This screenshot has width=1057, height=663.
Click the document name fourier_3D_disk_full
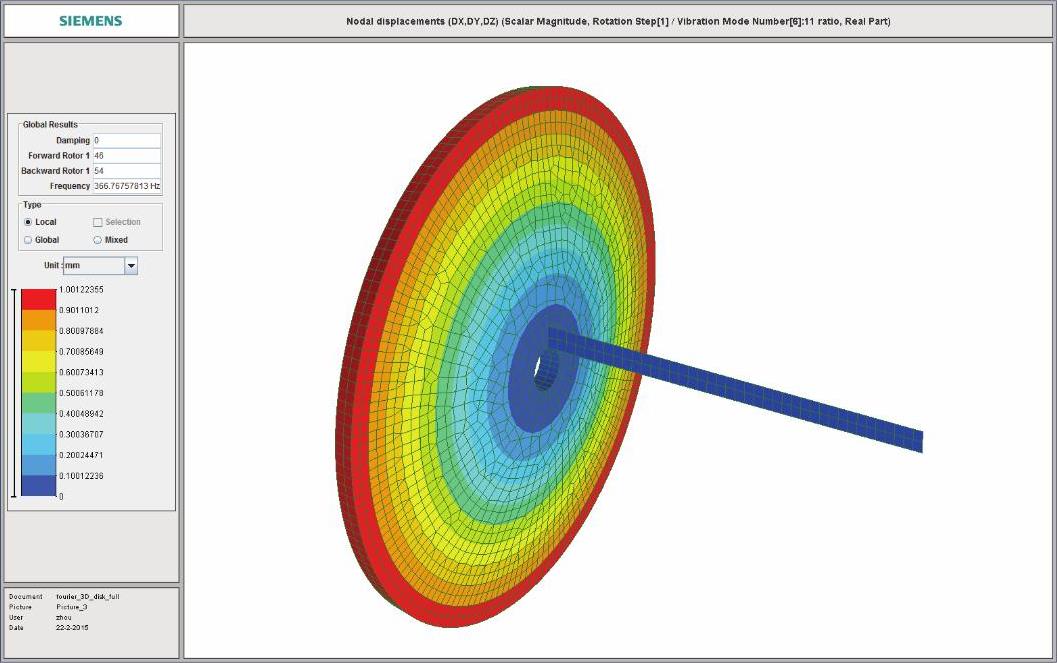click(x=88, y=596)
